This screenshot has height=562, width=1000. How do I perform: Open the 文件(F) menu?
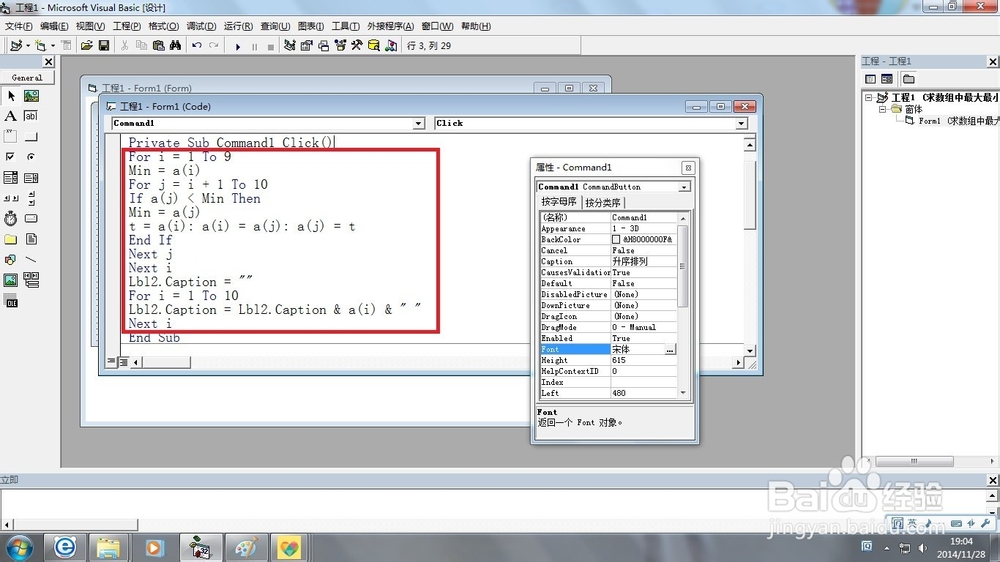coord(18,26)
